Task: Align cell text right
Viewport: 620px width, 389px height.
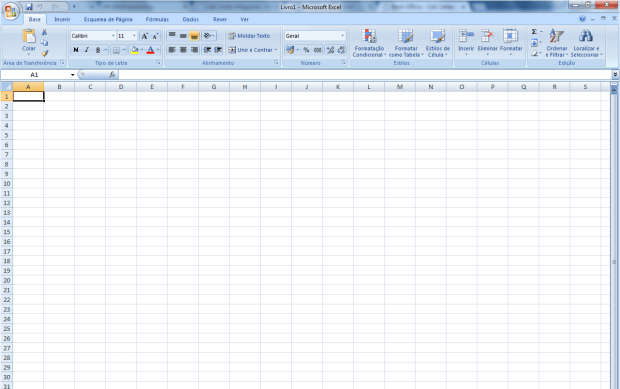Action: point(194,50)
